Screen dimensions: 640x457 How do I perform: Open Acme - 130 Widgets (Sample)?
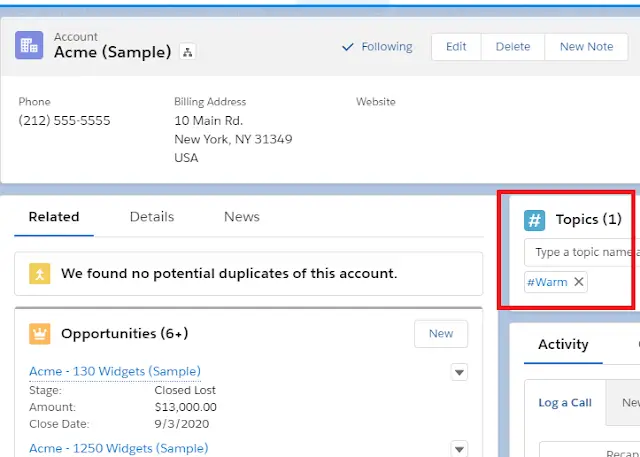point(115,371)
